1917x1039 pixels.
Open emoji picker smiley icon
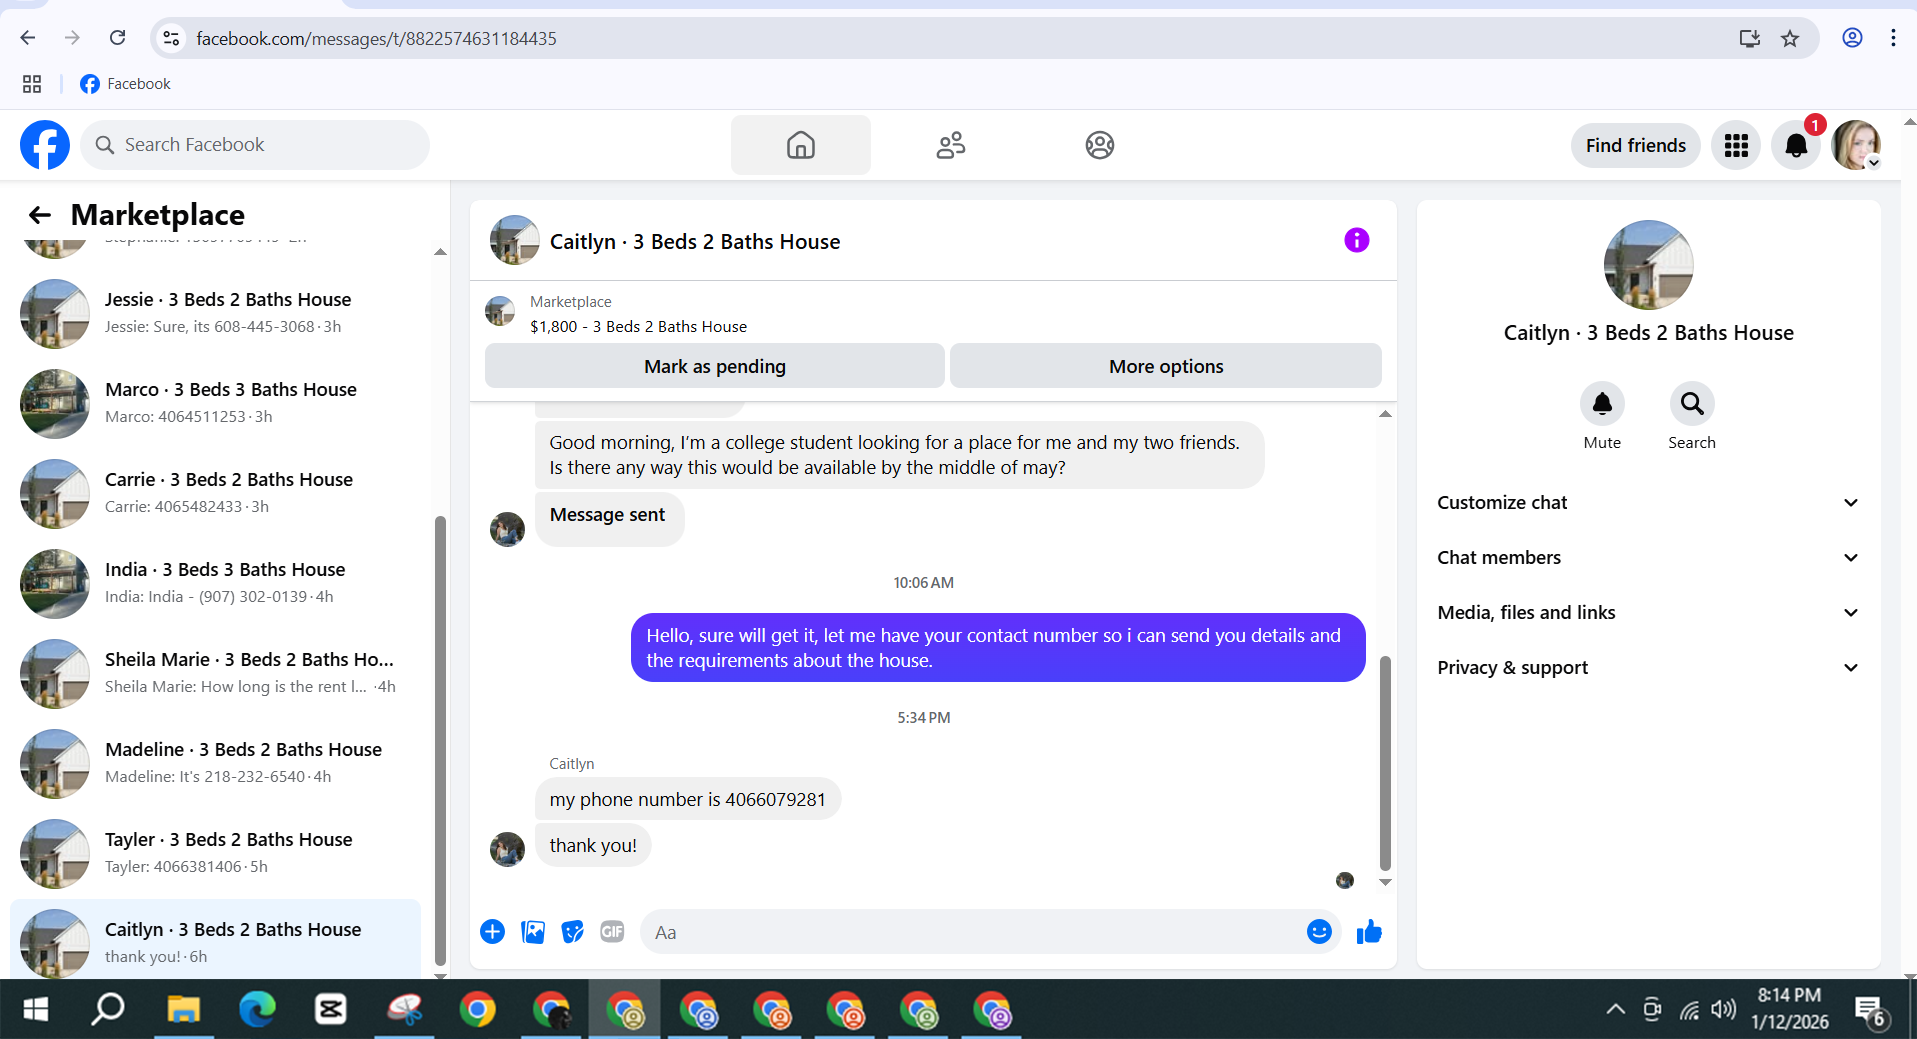click(1319, 932)
